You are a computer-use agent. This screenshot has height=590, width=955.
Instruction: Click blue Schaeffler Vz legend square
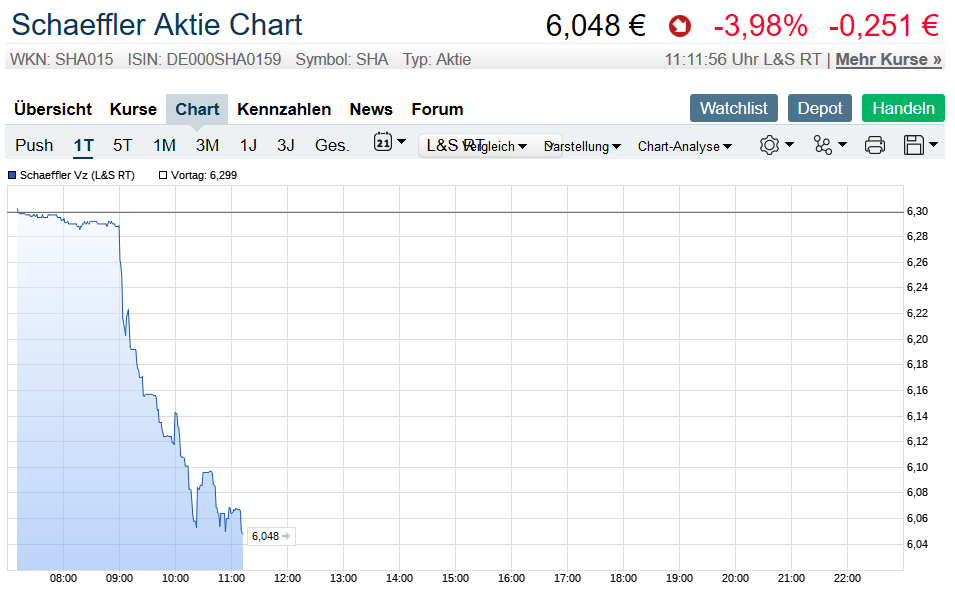click(12, 175)
